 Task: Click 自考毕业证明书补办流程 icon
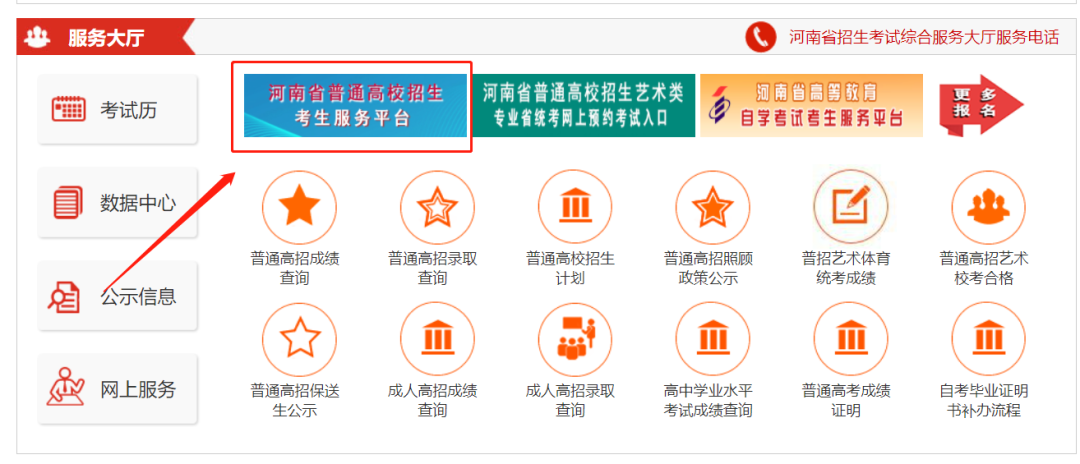pos(988,339)
